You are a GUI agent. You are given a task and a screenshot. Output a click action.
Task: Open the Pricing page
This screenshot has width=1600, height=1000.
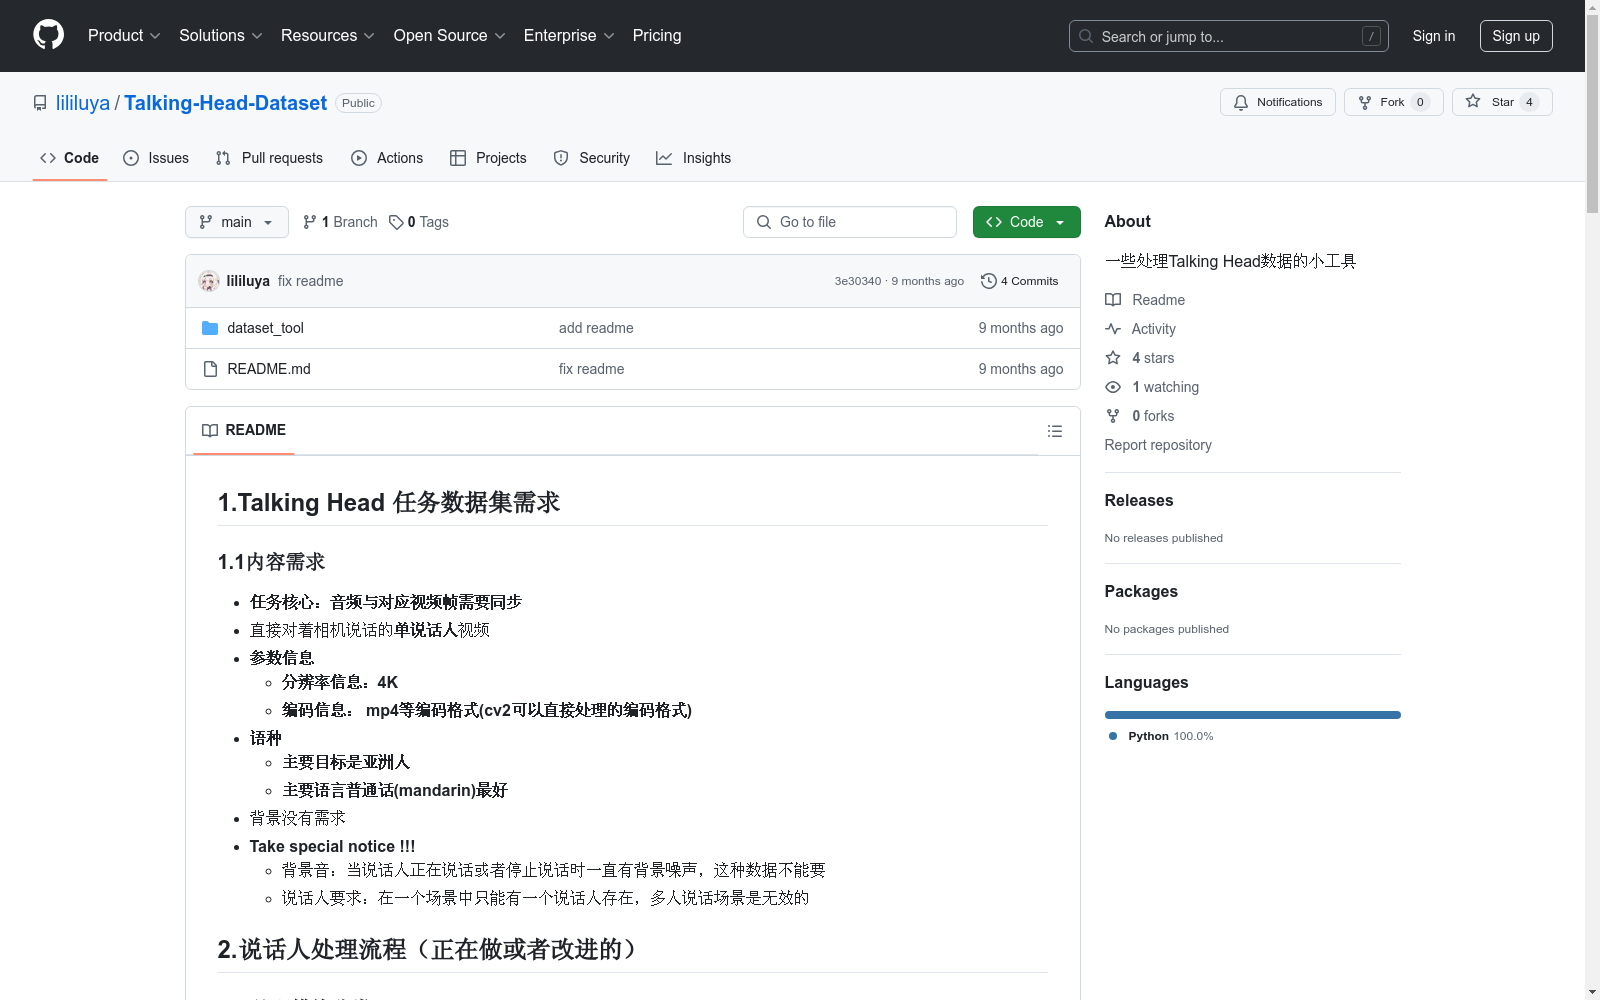click(x=657, y=35)
